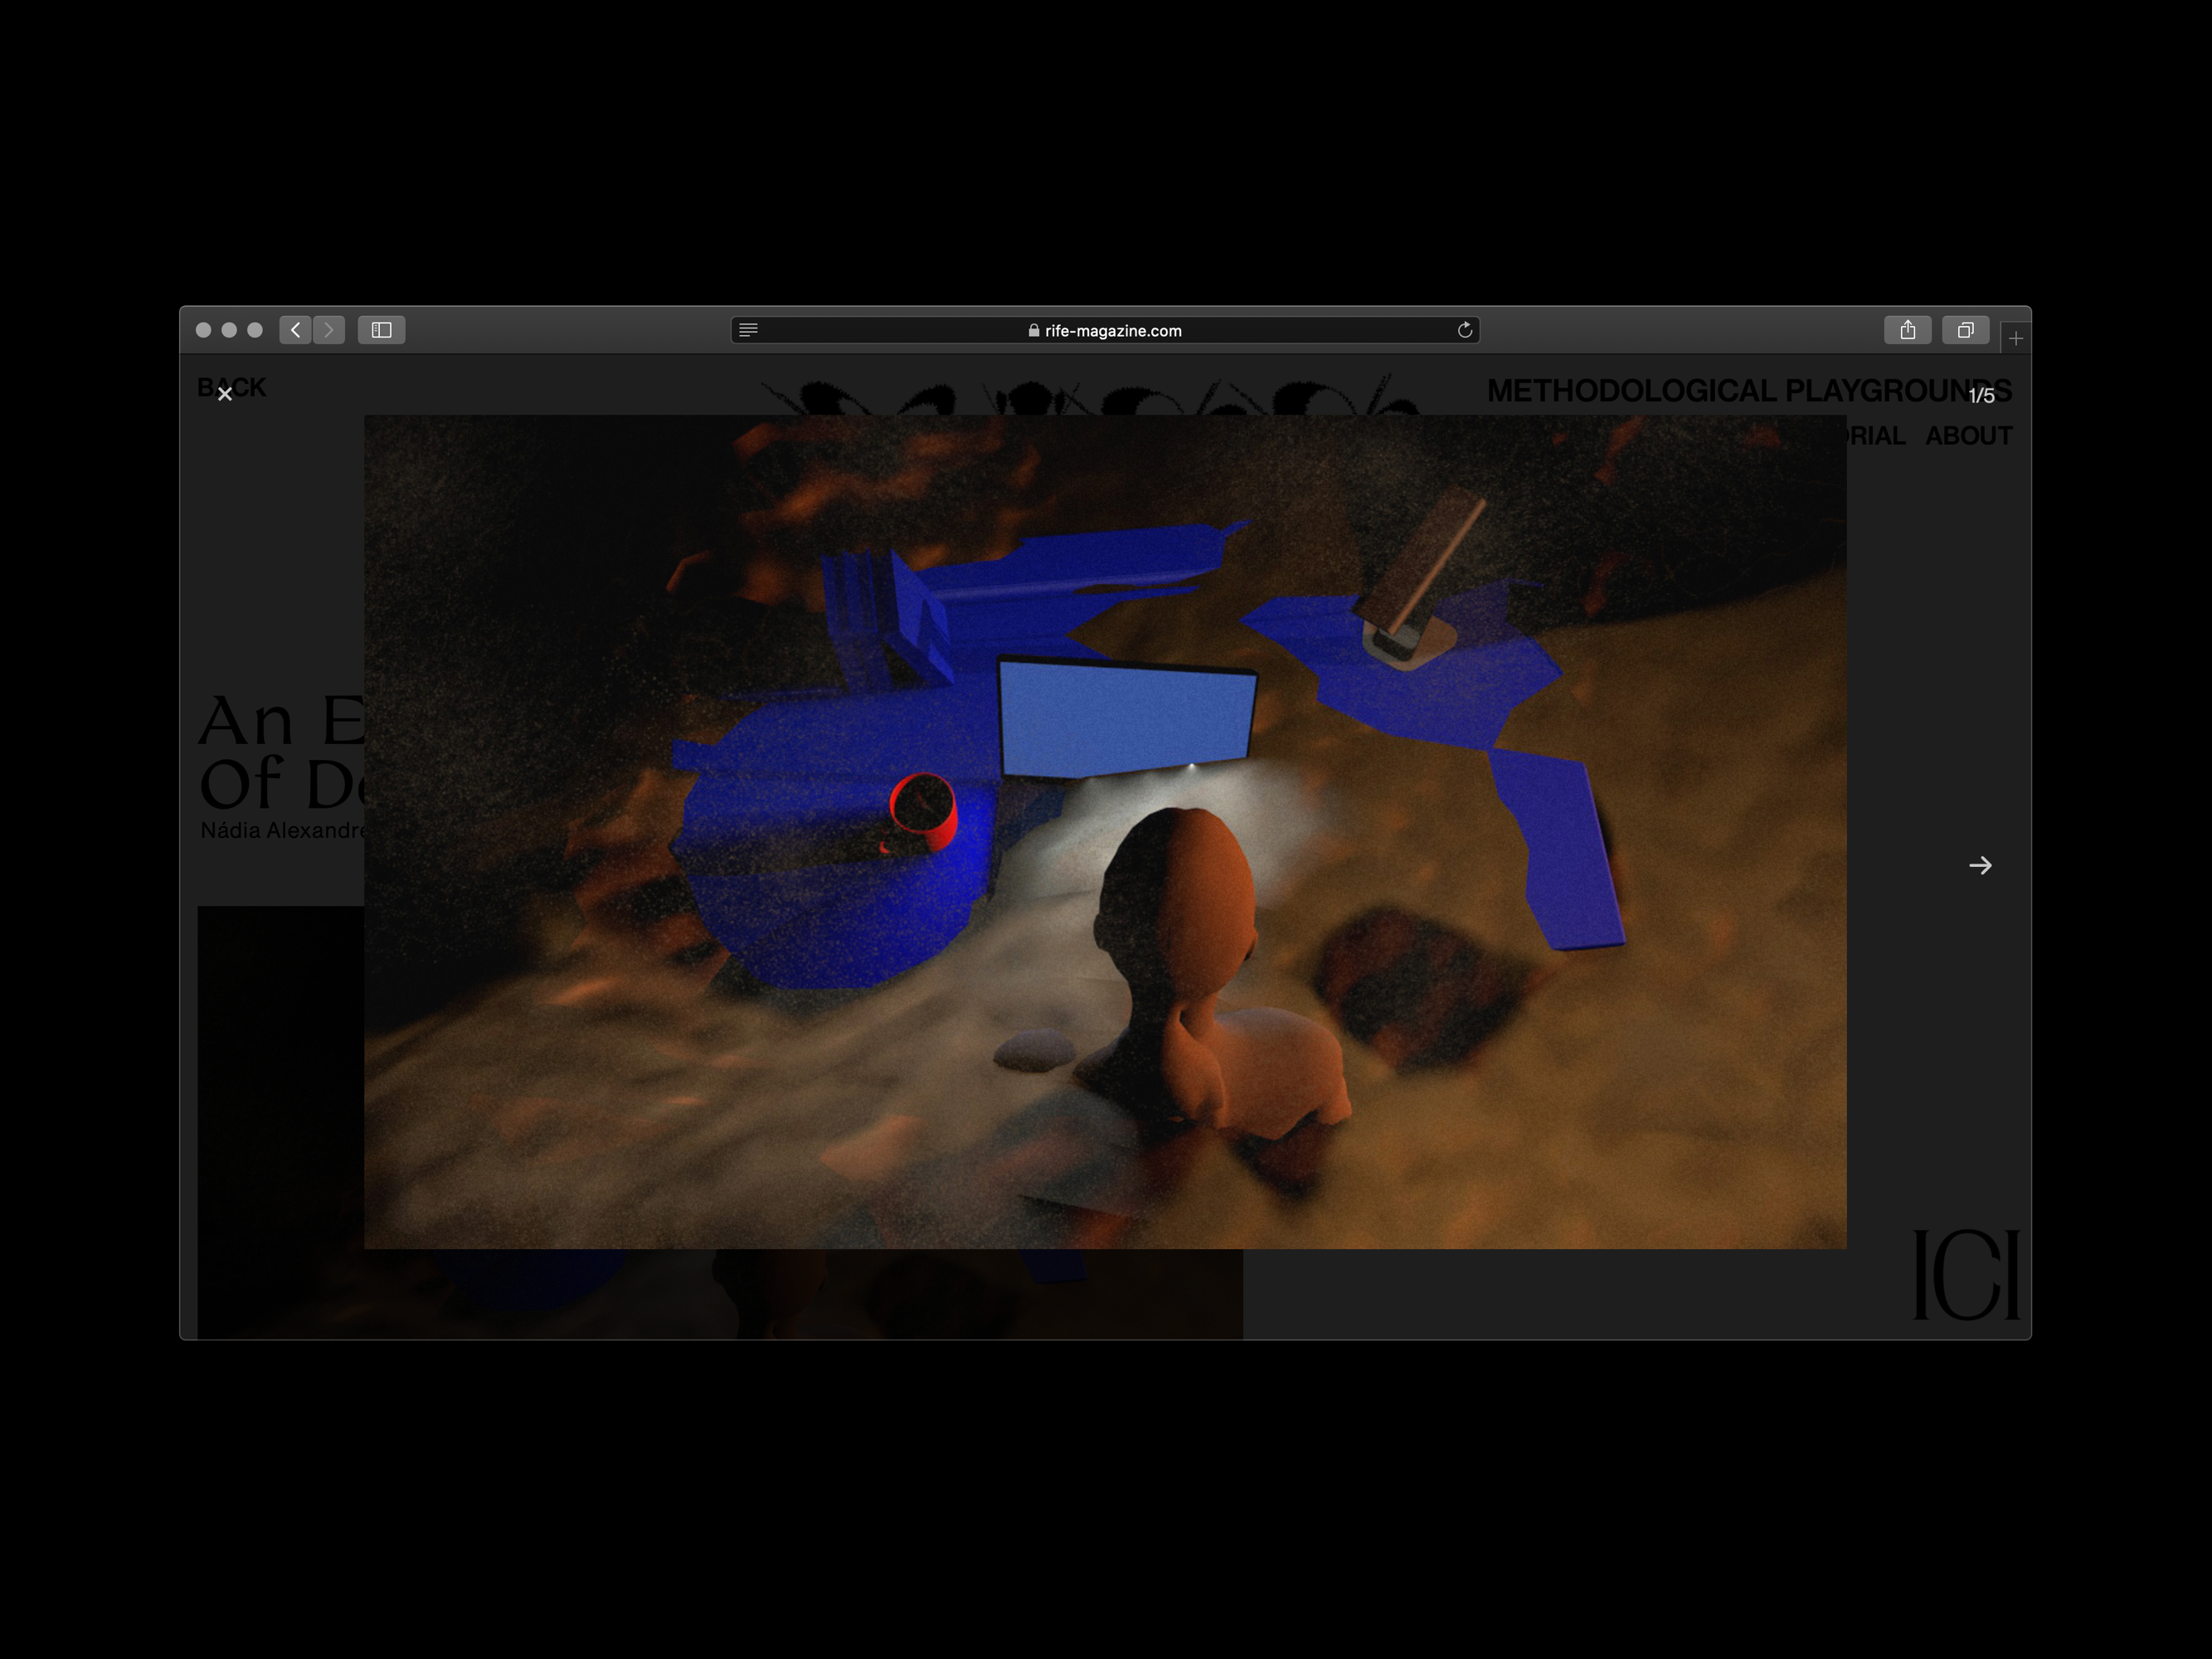Add a new tab with the plus icon
Screen dimensions: 2212x1659
(2015, 339)
